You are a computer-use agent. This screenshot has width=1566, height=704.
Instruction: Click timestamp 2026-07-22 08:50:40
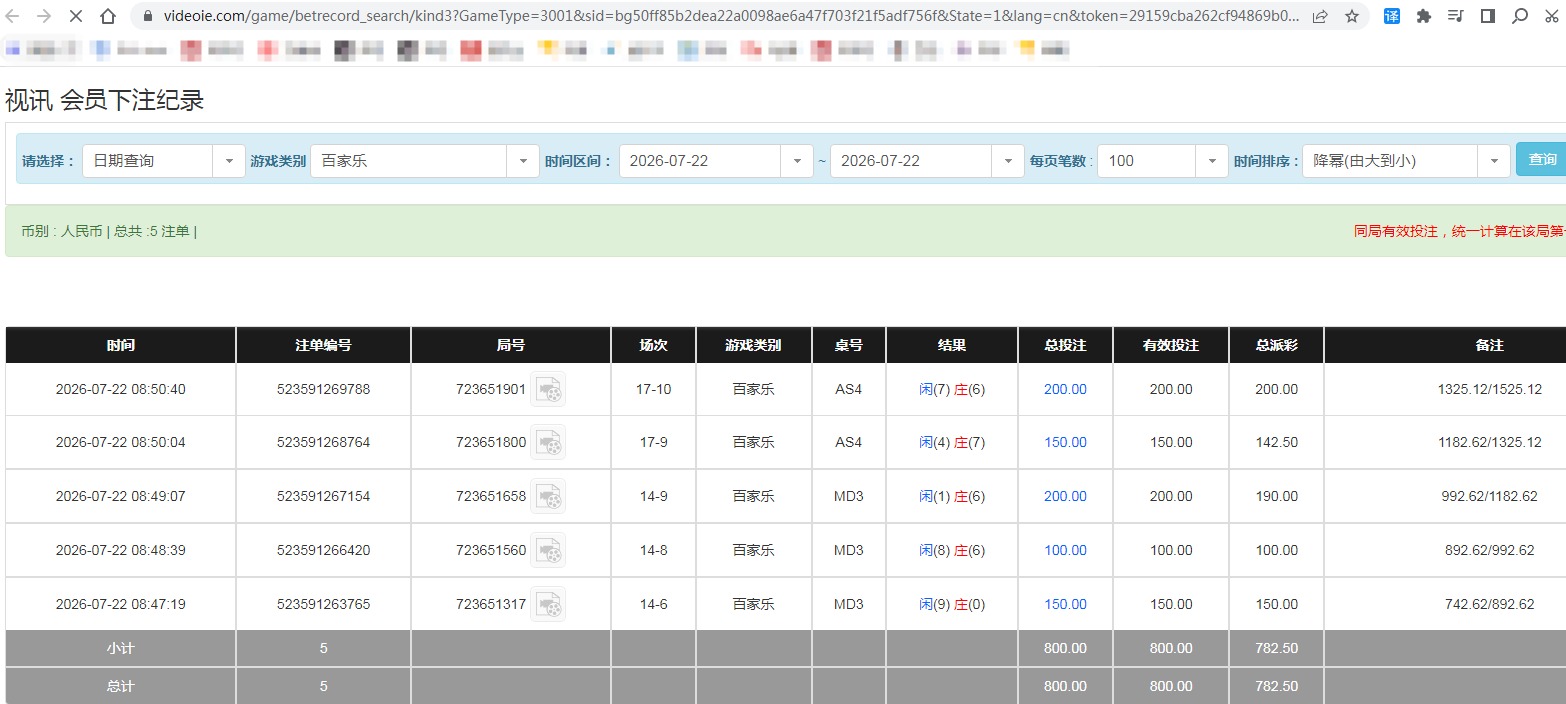tap(121, 389)
